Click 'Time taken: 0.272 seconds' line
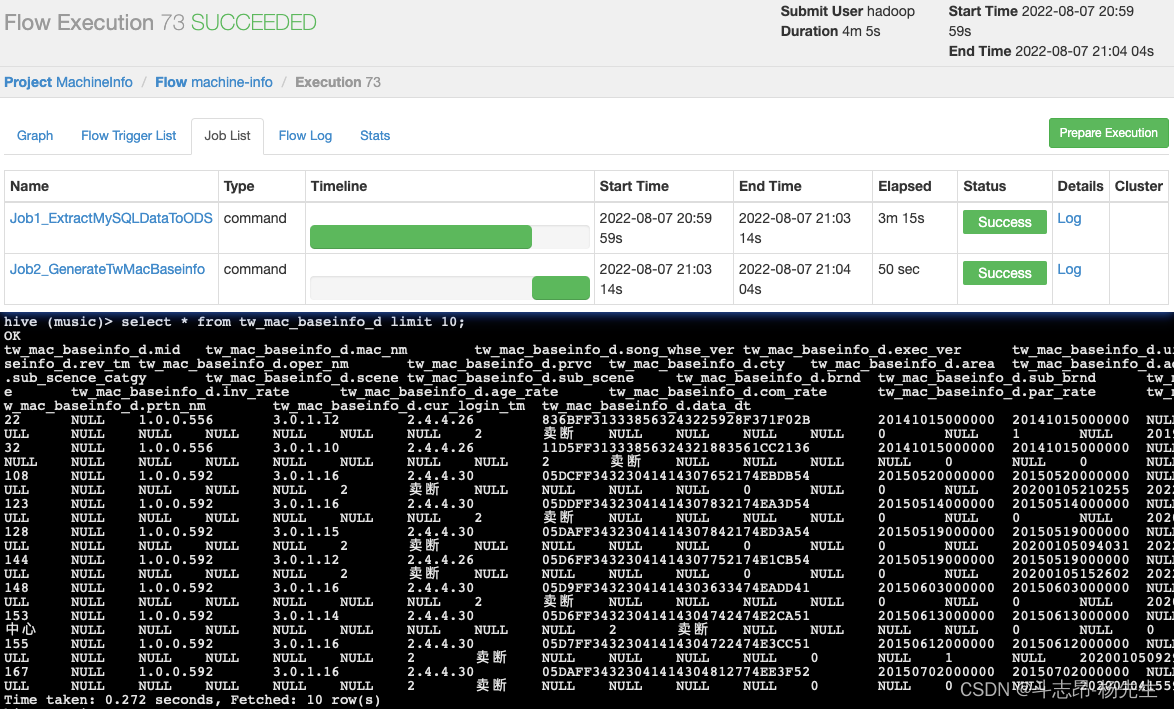The width and height of the screenshot is (1174, 709). coord(192,700)
